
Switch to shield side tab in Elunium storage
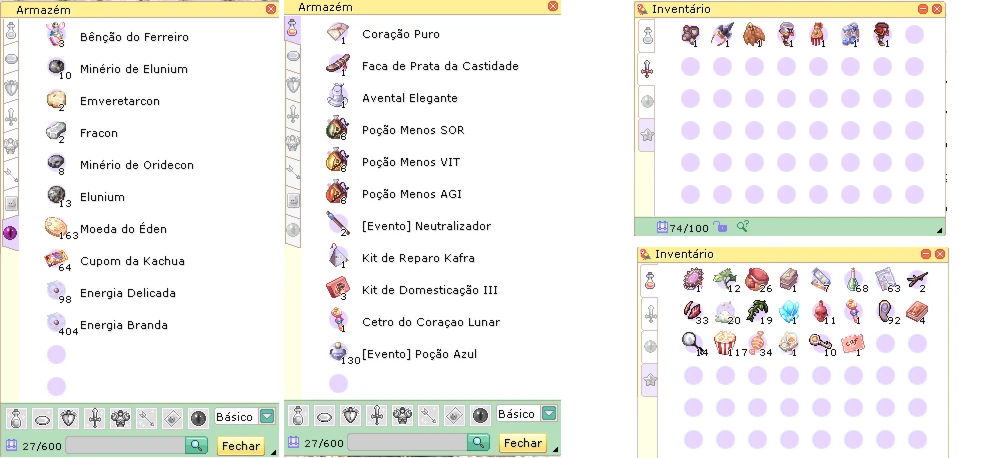pos(11,88)
